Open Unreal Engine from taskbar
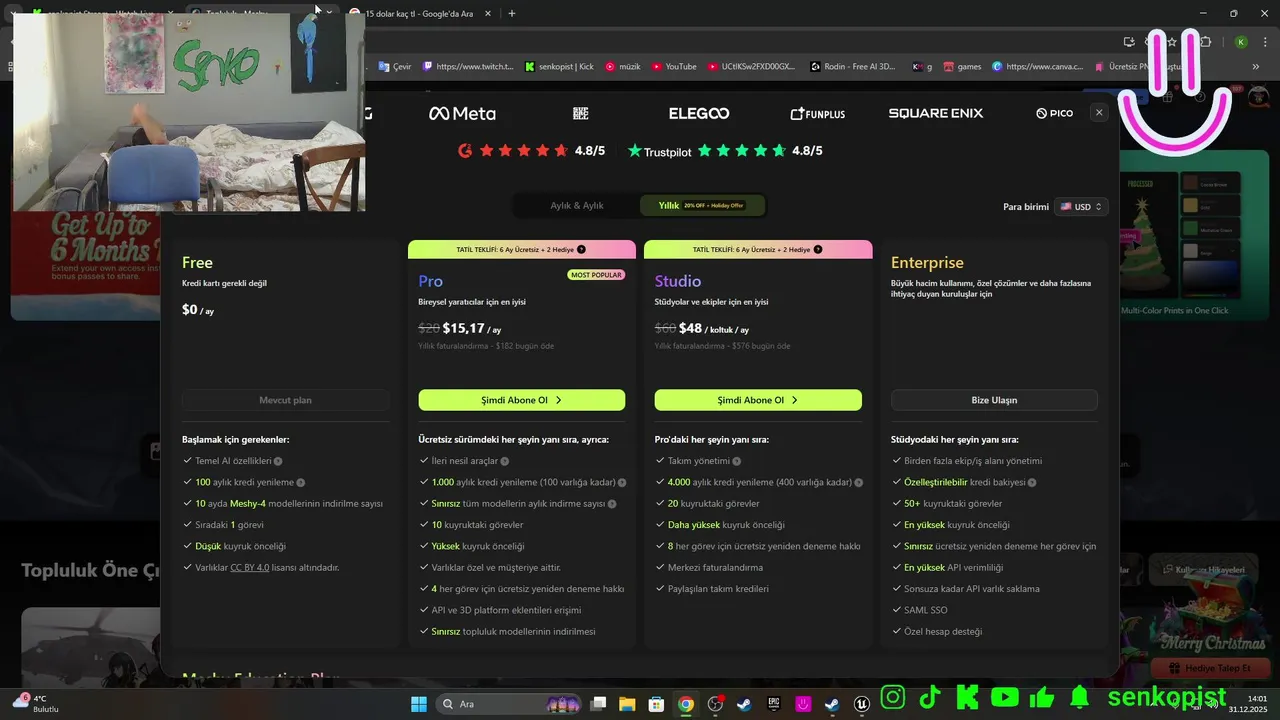Viewport: 1280px width, 720px height. 862,704
